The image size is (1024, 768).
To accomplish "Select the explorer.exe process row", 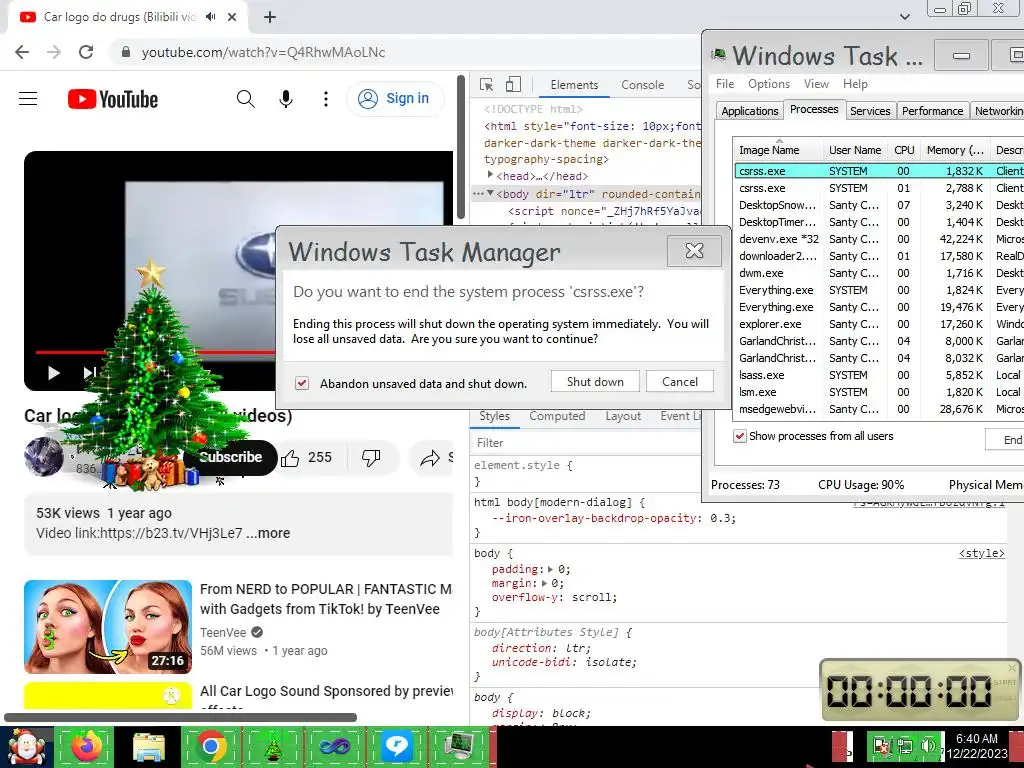I will tap(878, 324).
